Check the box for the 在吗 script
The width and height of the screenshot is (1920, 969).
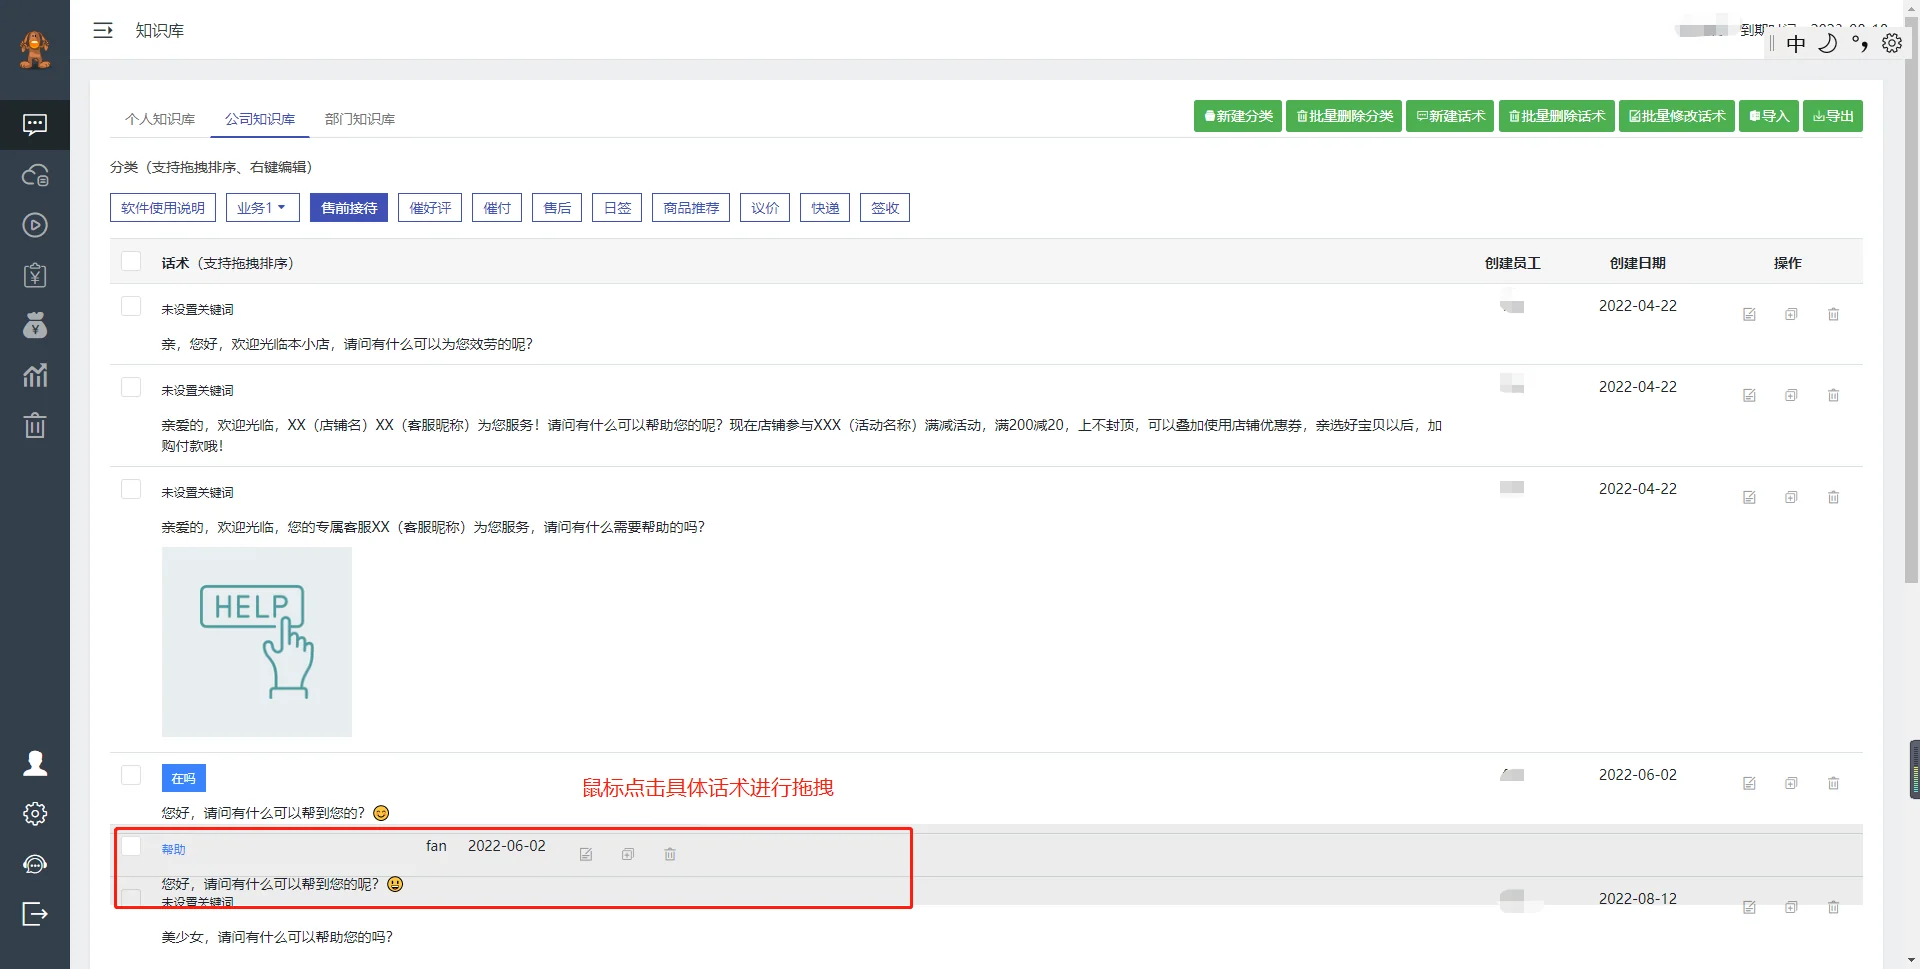[x=131, y=775]
